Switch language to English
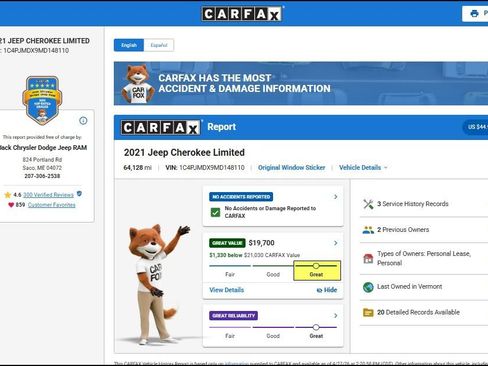This screenshot has height=366, width=488. click(129, 45)
